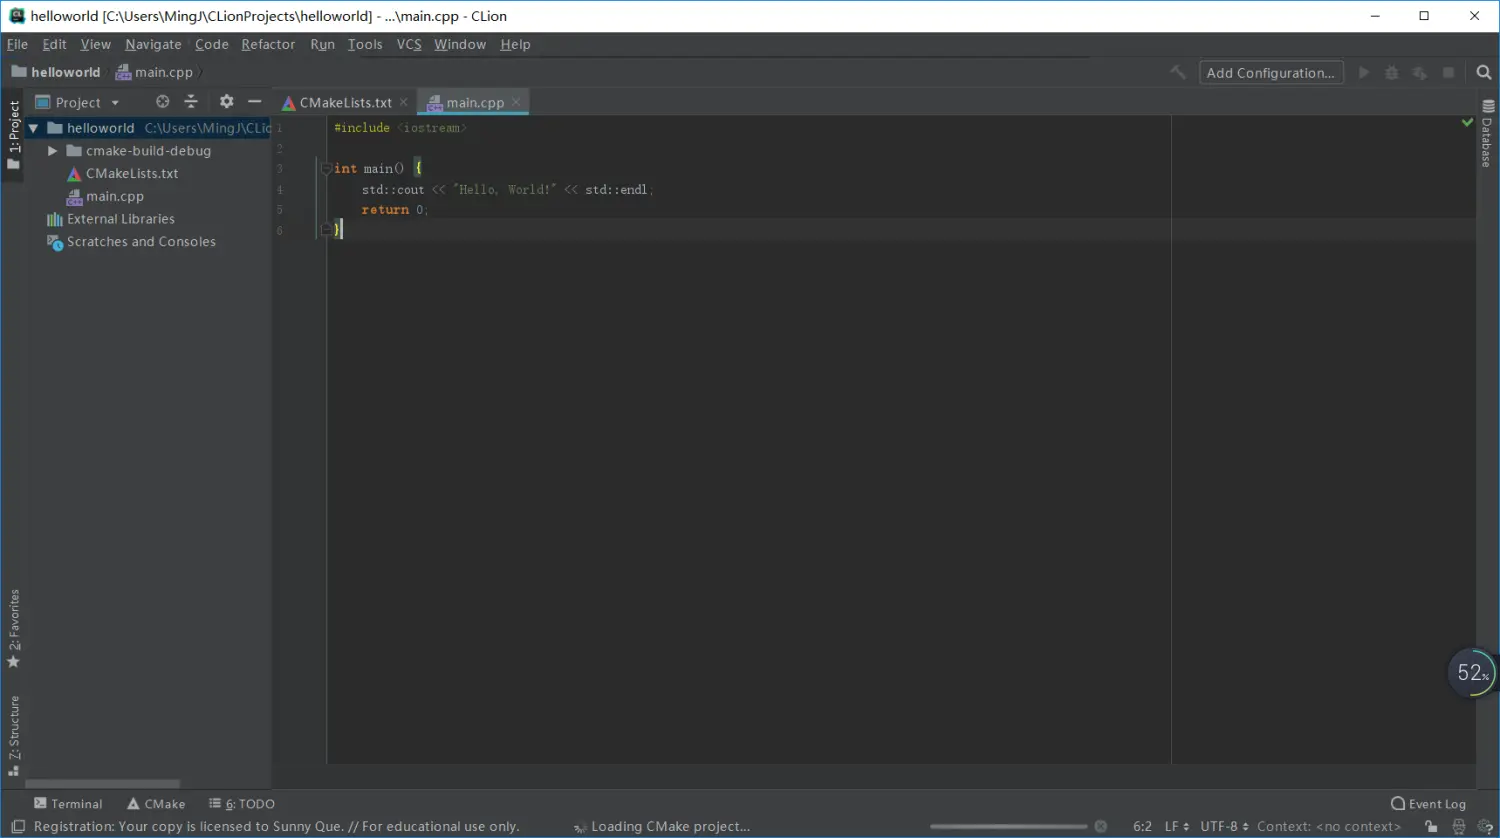Toggle the 7: Structure tool window tab
Image resolution: width=1500 pixels, height=838 pixels.
point(13,735)
